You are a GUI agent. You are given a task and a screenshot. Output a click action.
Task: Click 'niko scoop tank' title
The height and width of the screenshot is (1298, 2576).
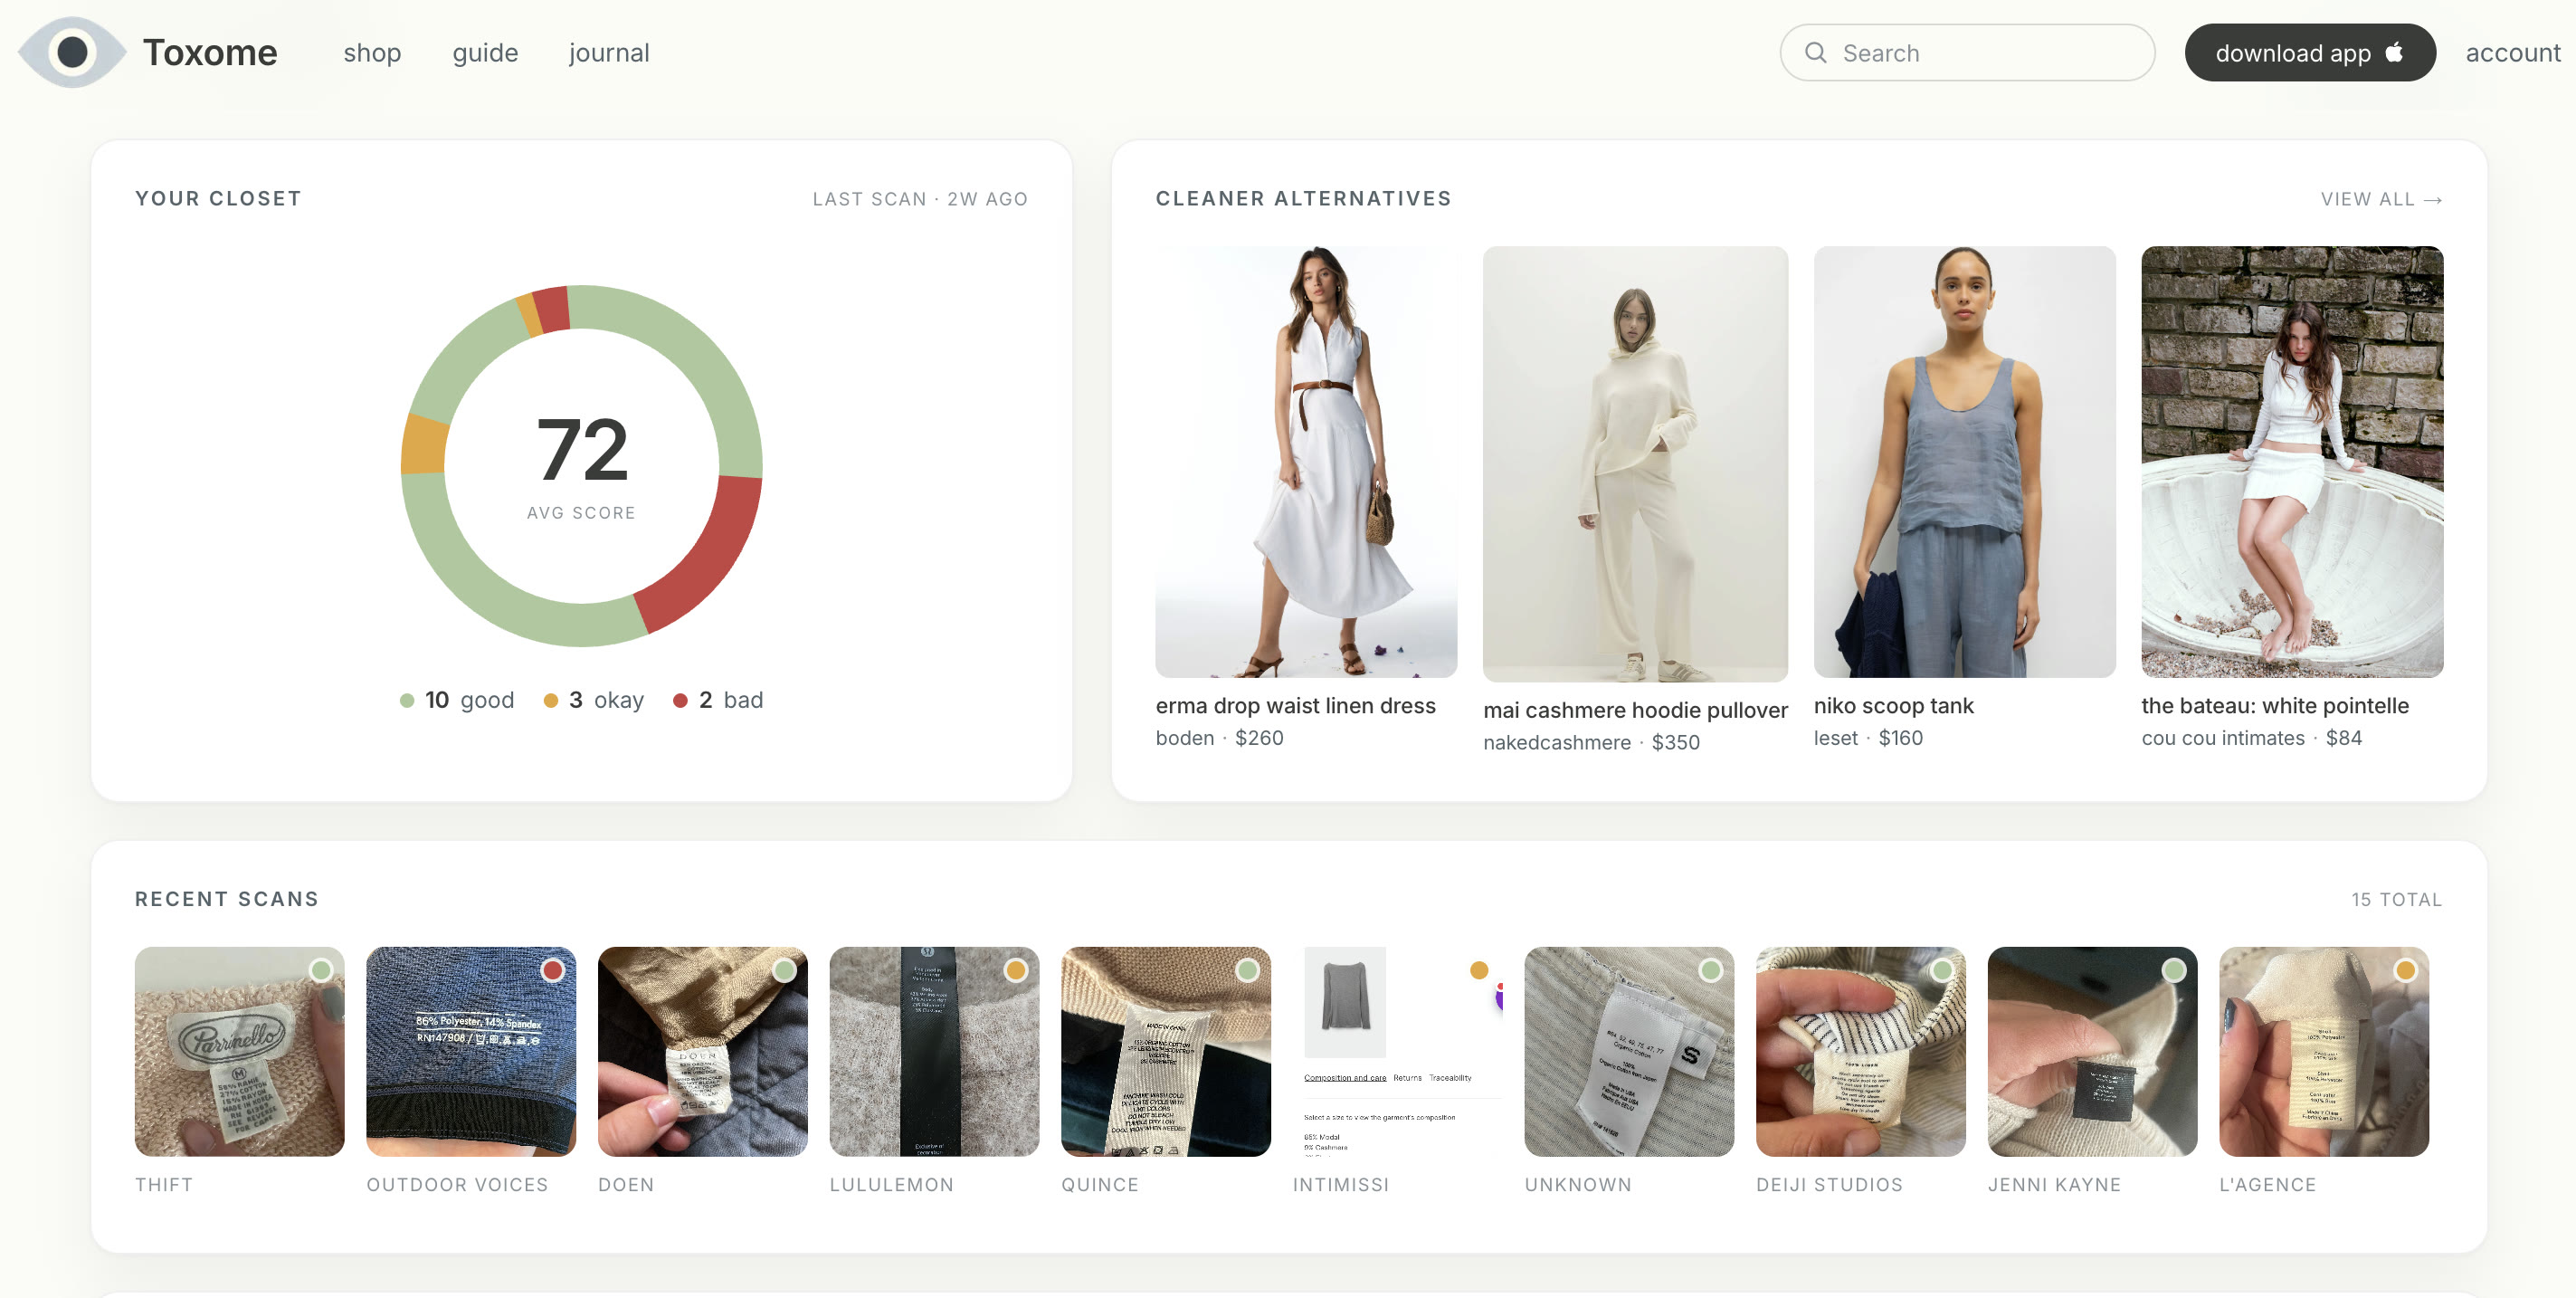pyautogui.click(x=1893, y=705)
